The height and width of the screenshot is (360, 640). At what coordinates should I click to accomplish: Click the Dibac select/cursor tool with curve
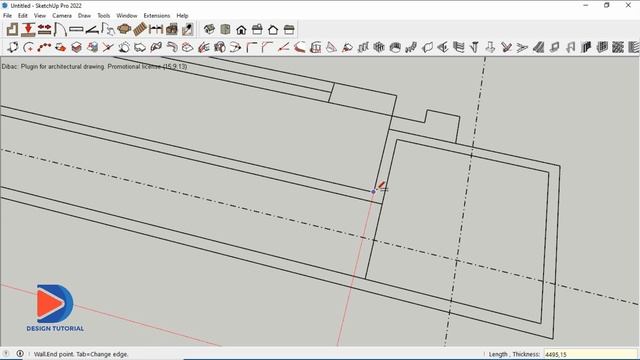(108, 29)
